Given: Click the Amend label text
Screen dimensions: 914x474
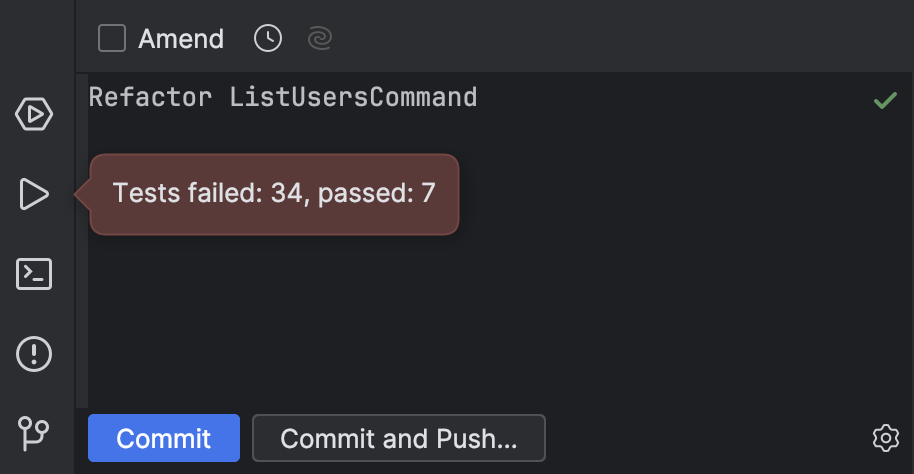Looking at the screenshot, I should click(x=181, y=39).
